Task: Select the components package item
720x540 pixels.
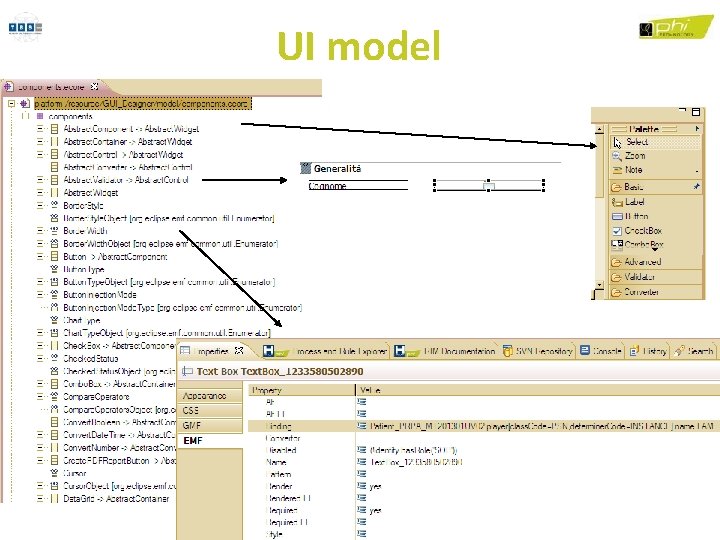Action: pos(70,117)
